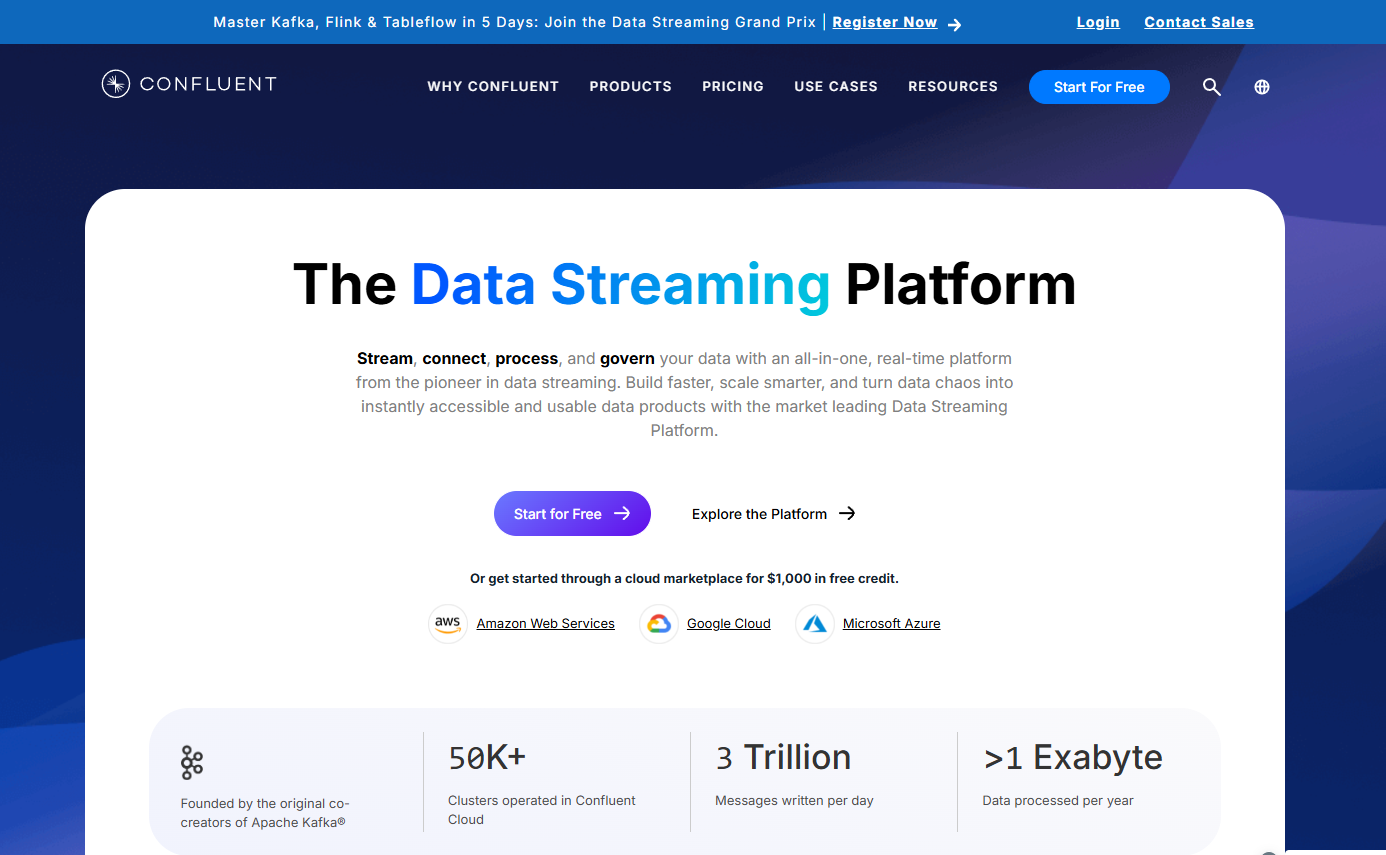Follow the Explore the Platform link

760,514
